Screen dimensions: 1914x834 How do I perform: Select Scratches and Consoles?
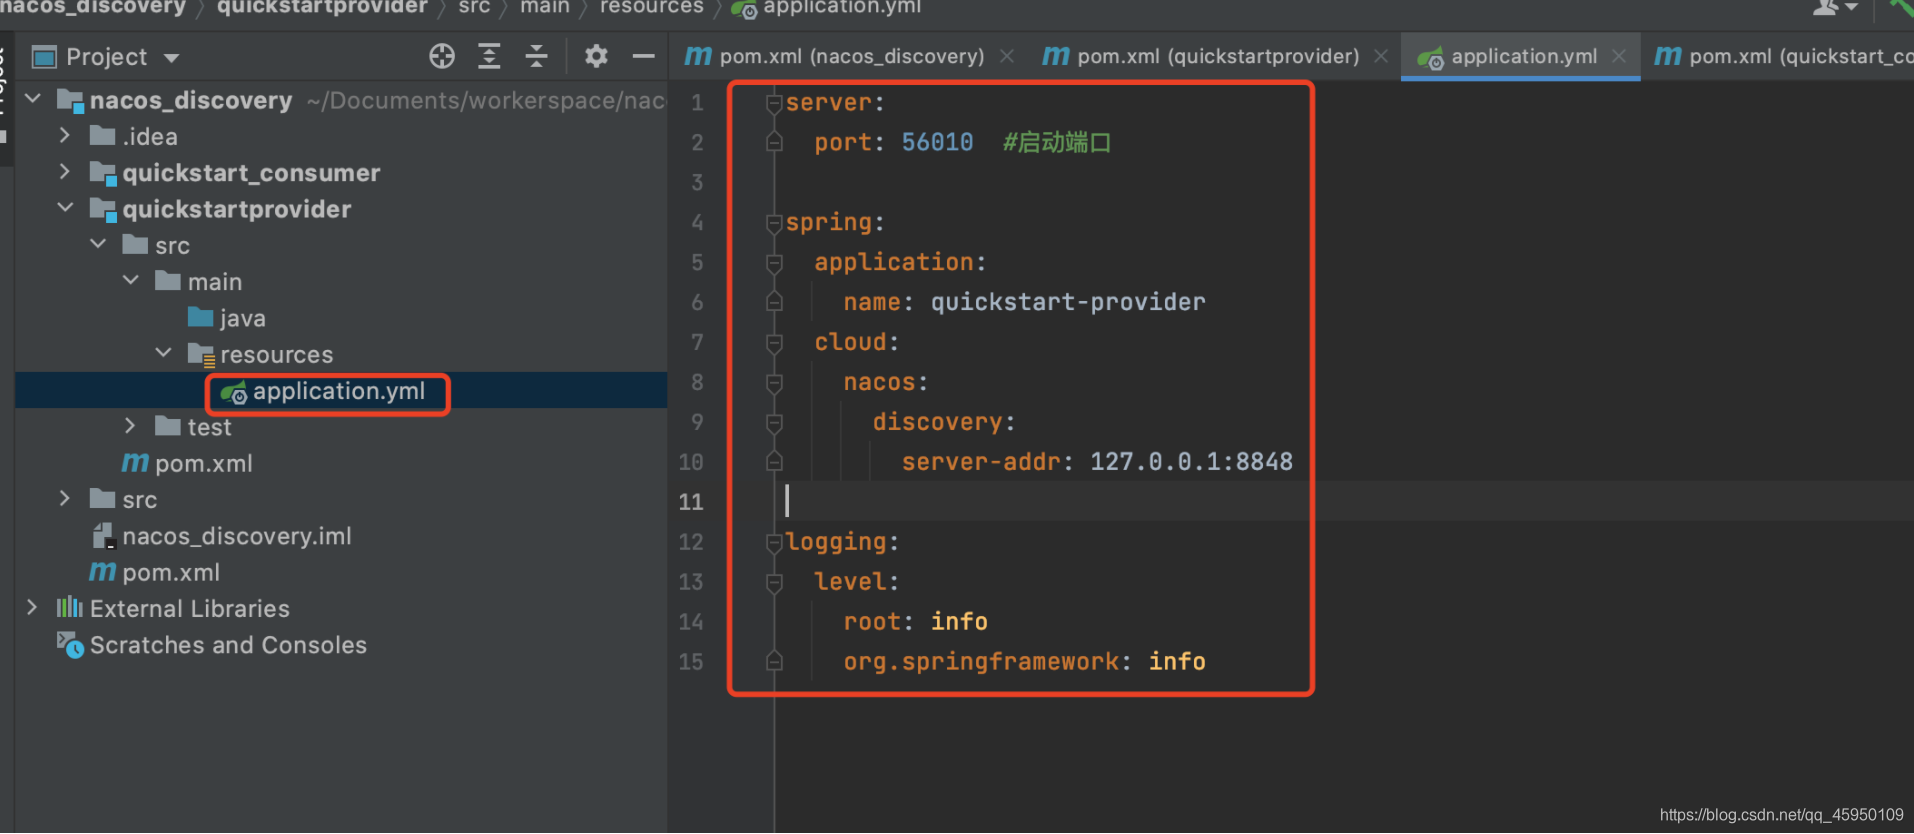pos(228,645)
